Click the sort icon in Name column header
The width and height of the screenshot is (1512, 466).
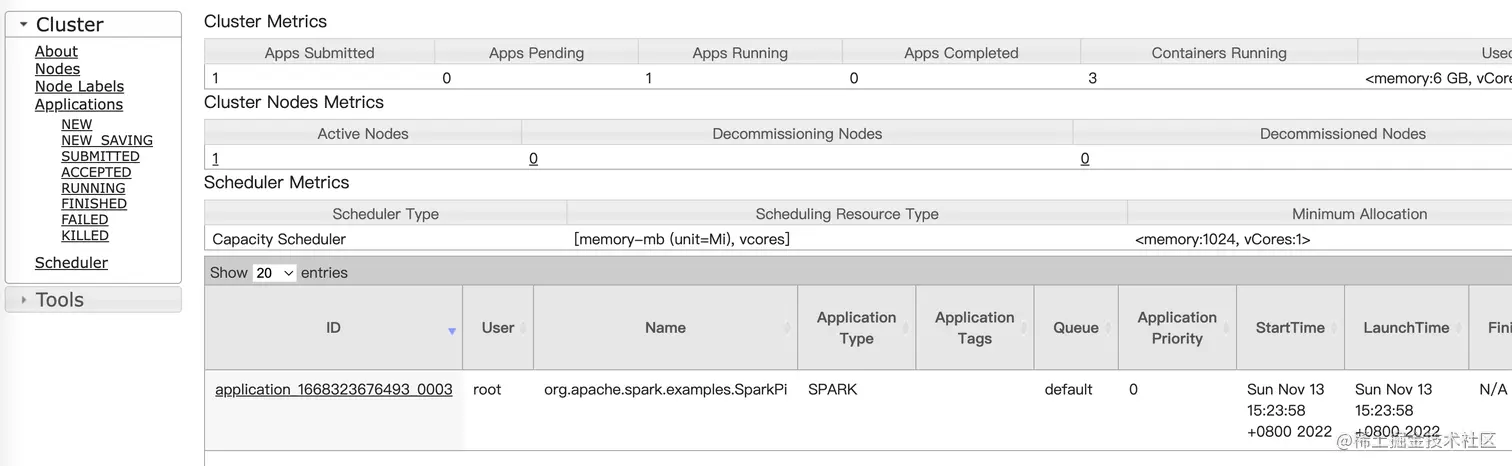tap(788, 328)
